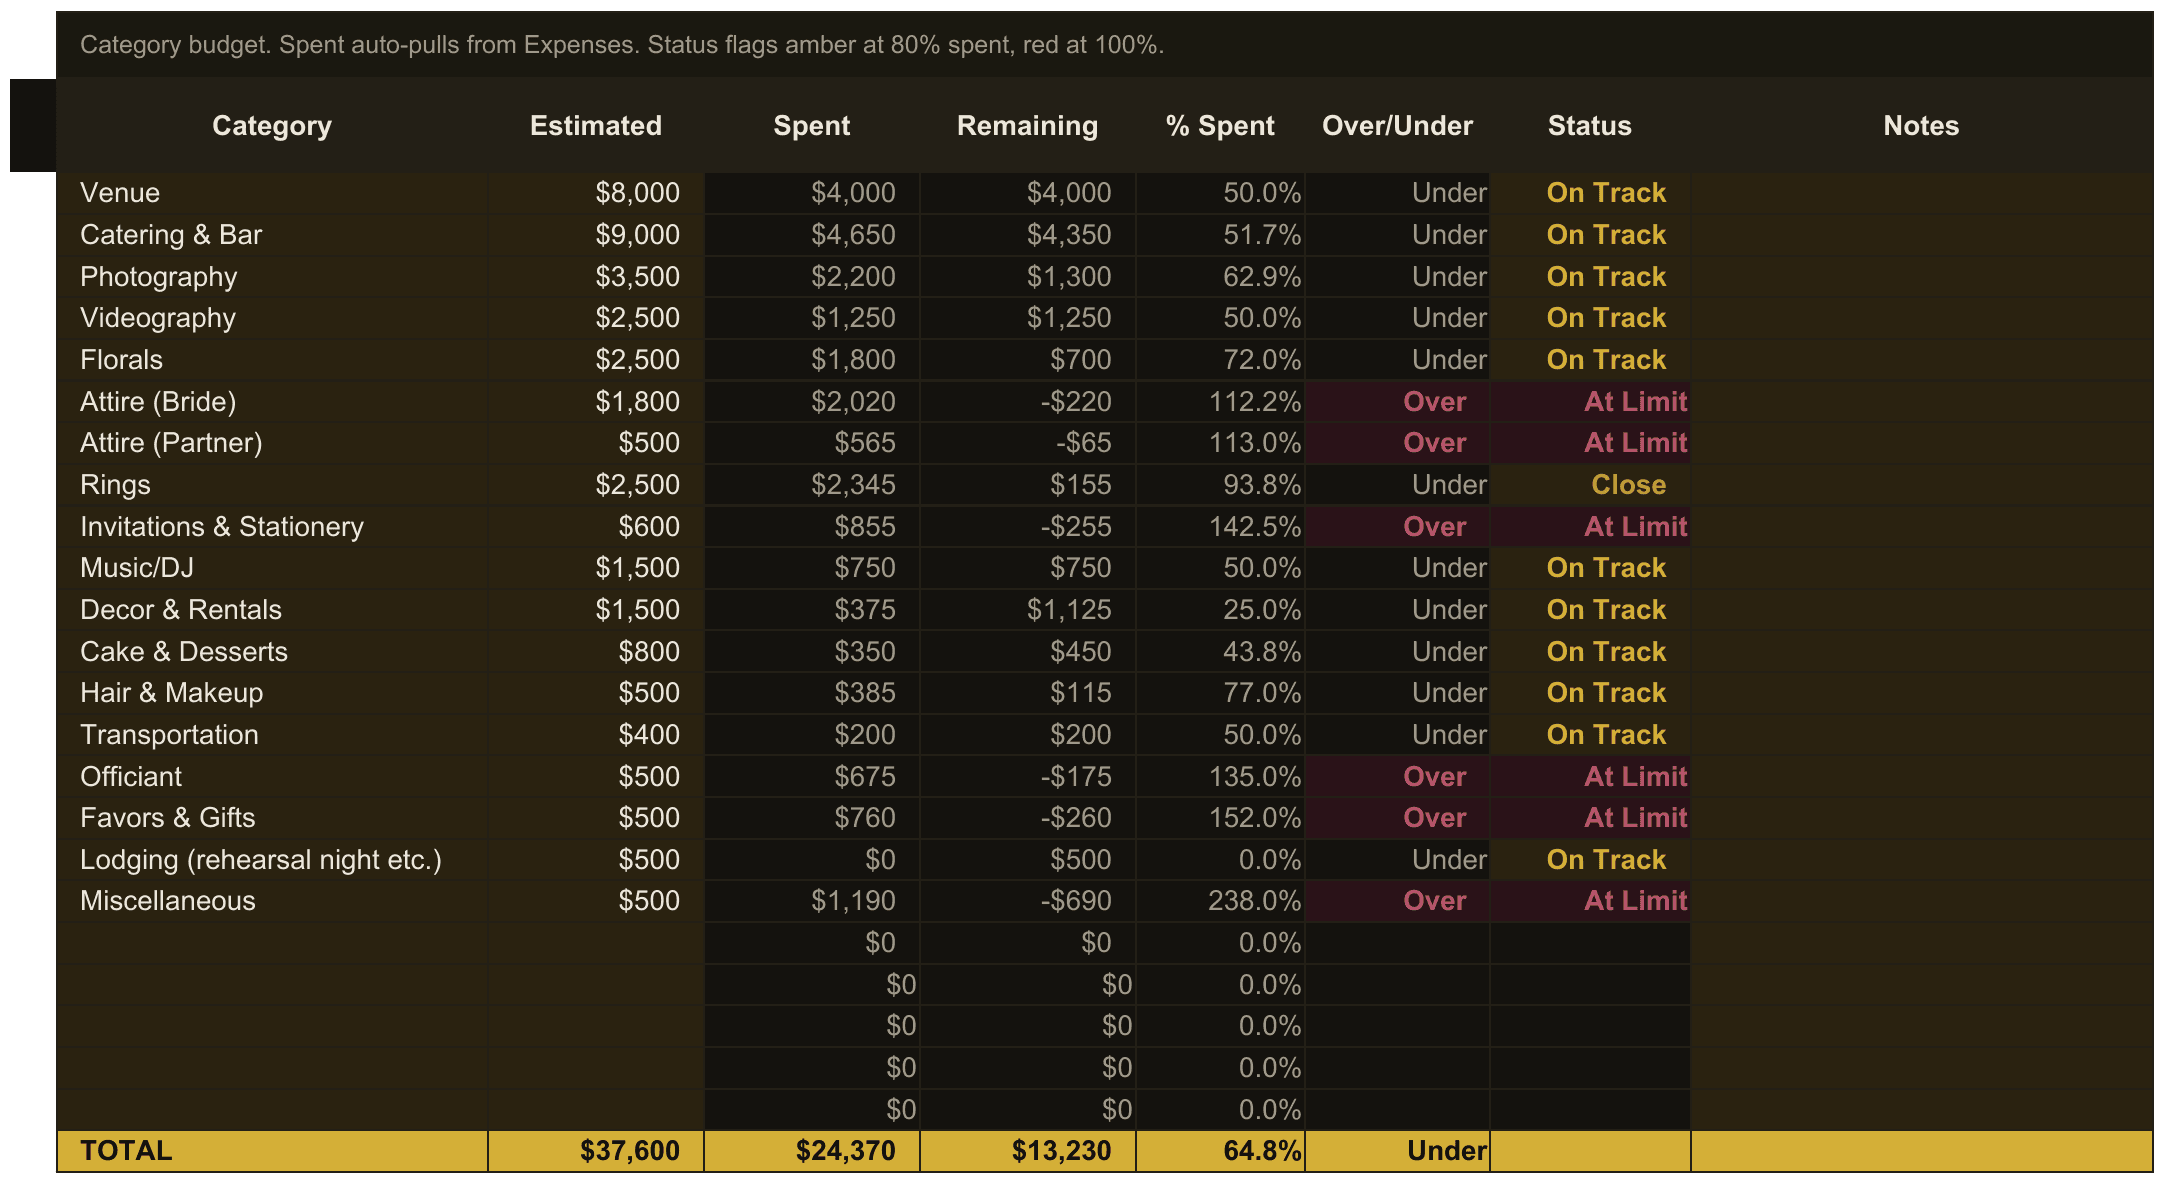
Task: Select the Transportation category cell
Action: click(272, 735)
